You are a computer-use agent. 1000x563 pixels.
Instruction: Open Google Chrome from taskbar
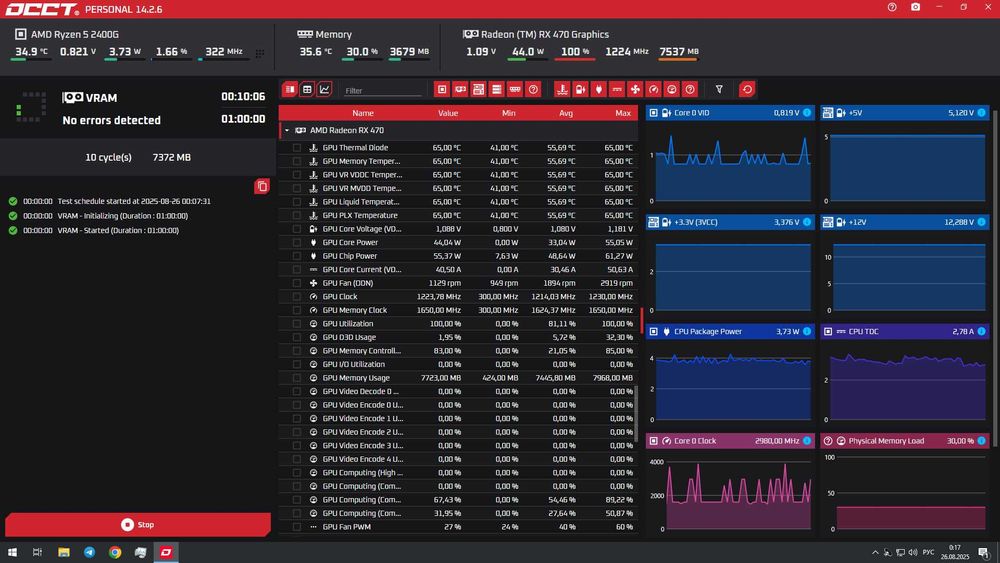115,552
